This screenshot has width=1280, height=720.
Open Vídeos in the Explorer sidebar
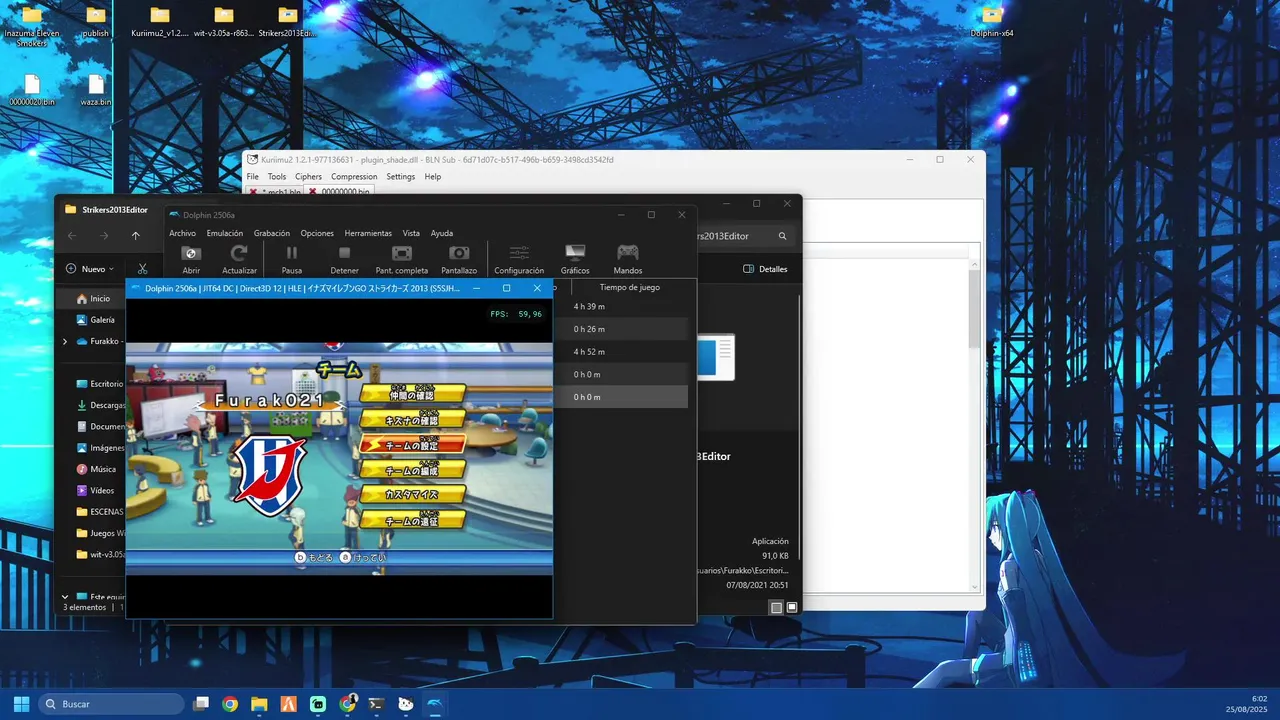pyautogui.click(x=96, y=491)
